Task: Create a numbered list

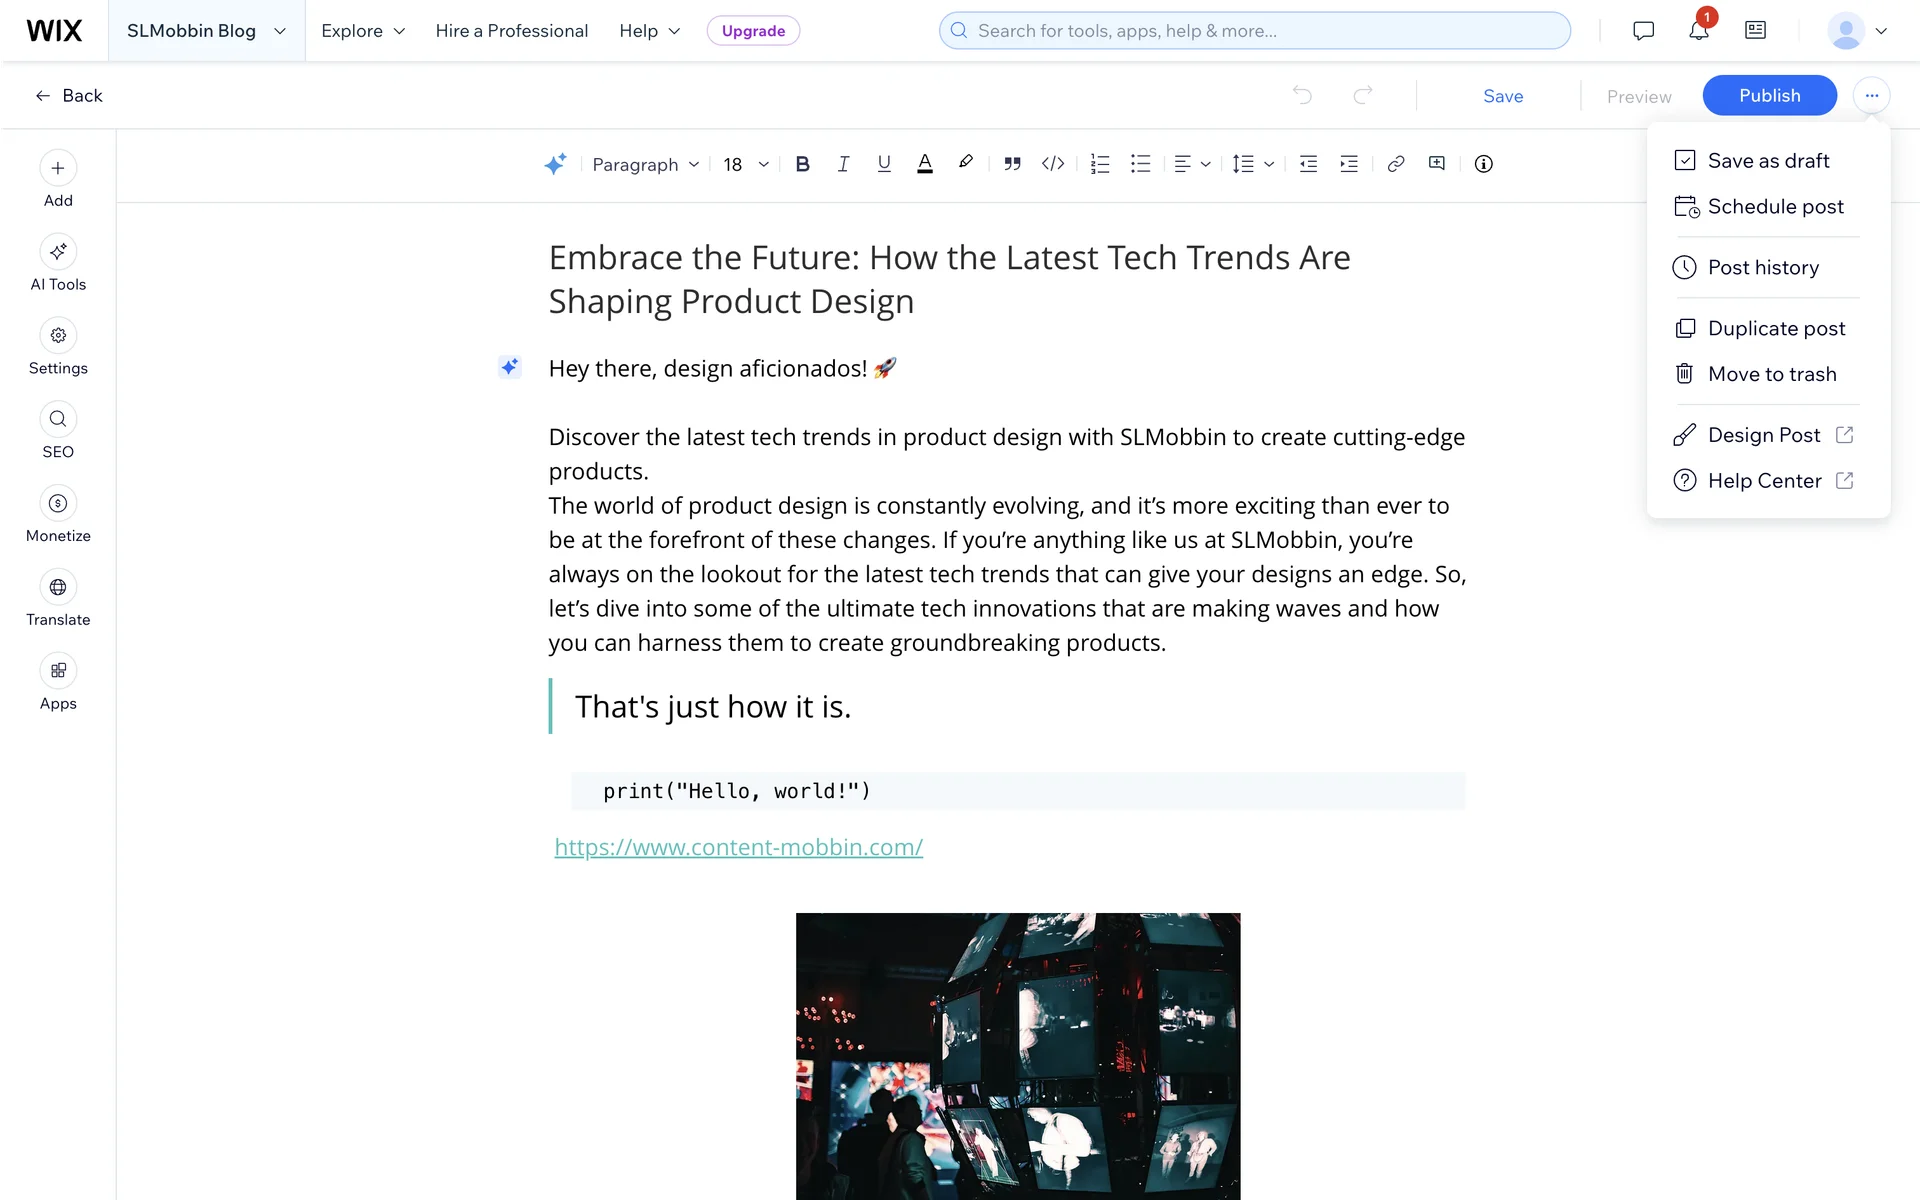Action: [1100, 164]
